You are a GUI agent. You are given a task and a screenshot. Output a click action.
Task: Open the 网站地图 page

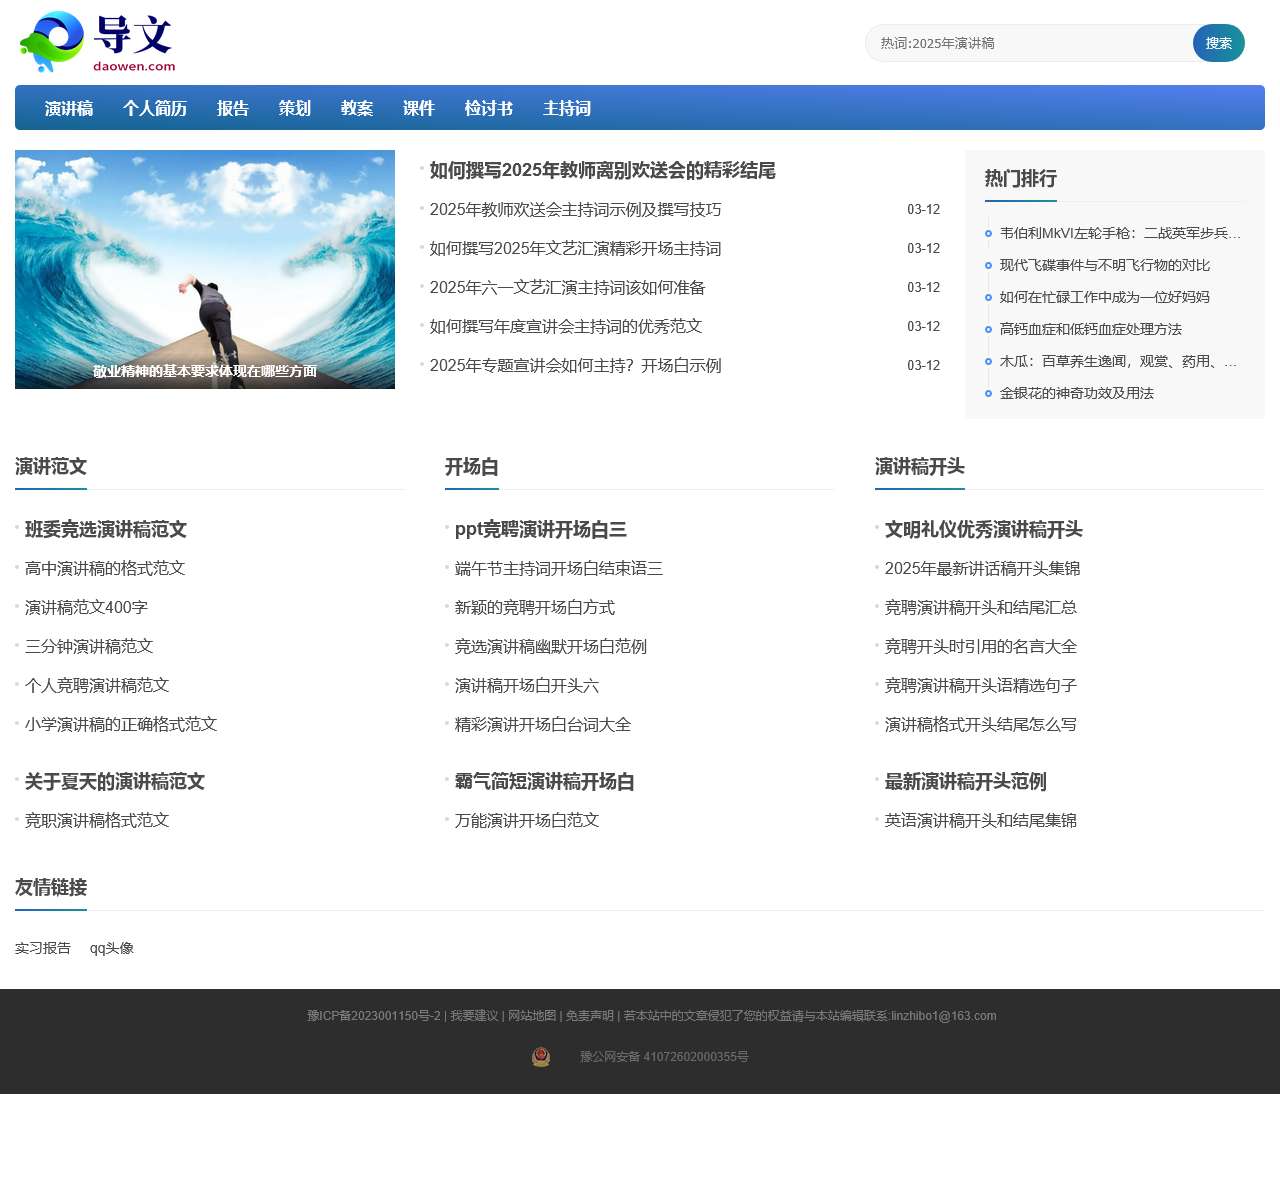pos(531,1015)
